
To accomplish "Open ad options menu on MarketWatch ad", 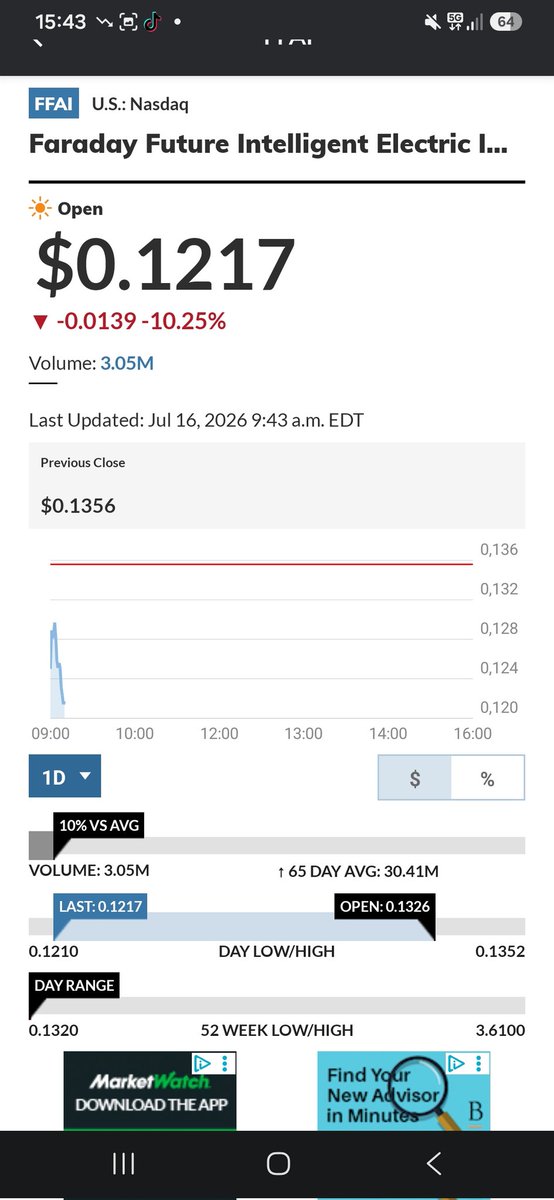I will [x=226, y=1062].
